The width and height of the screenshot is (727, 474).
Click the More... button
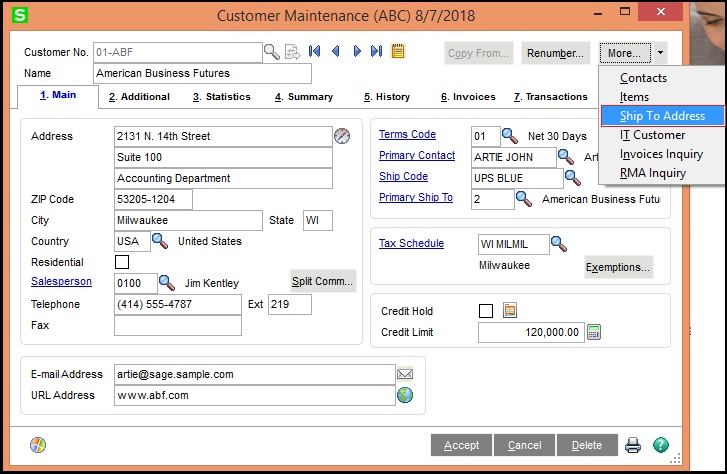pos(625,53)
